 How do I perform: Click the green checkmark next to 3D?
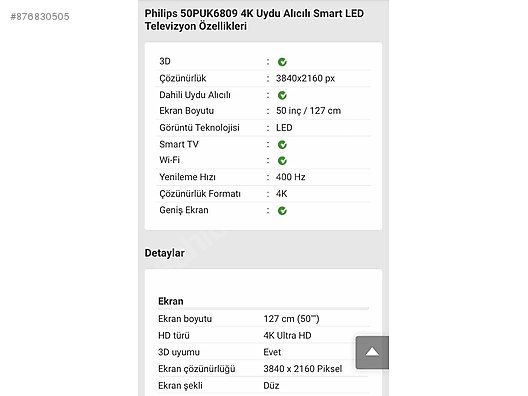pos(282,62)
